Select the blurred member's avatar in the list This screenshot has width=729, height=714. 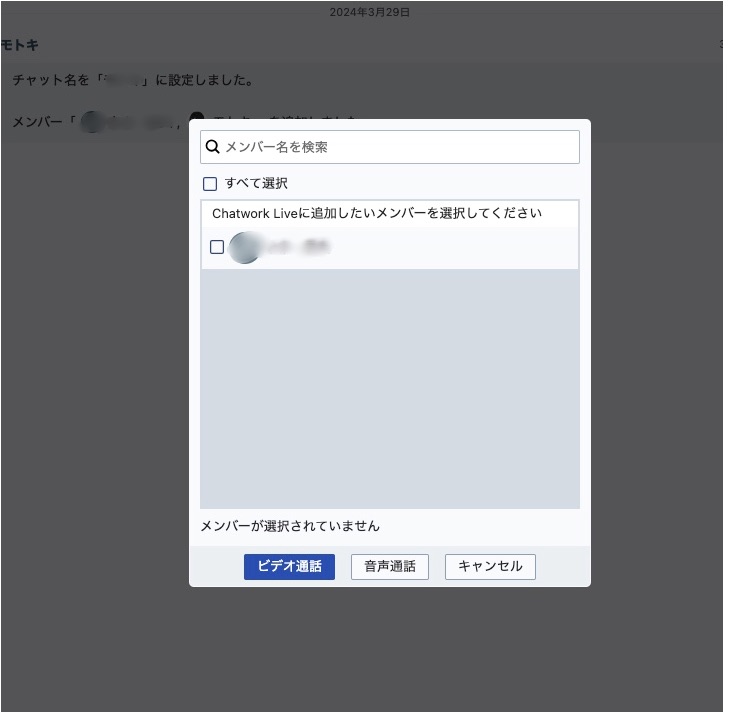coord(246,249)
